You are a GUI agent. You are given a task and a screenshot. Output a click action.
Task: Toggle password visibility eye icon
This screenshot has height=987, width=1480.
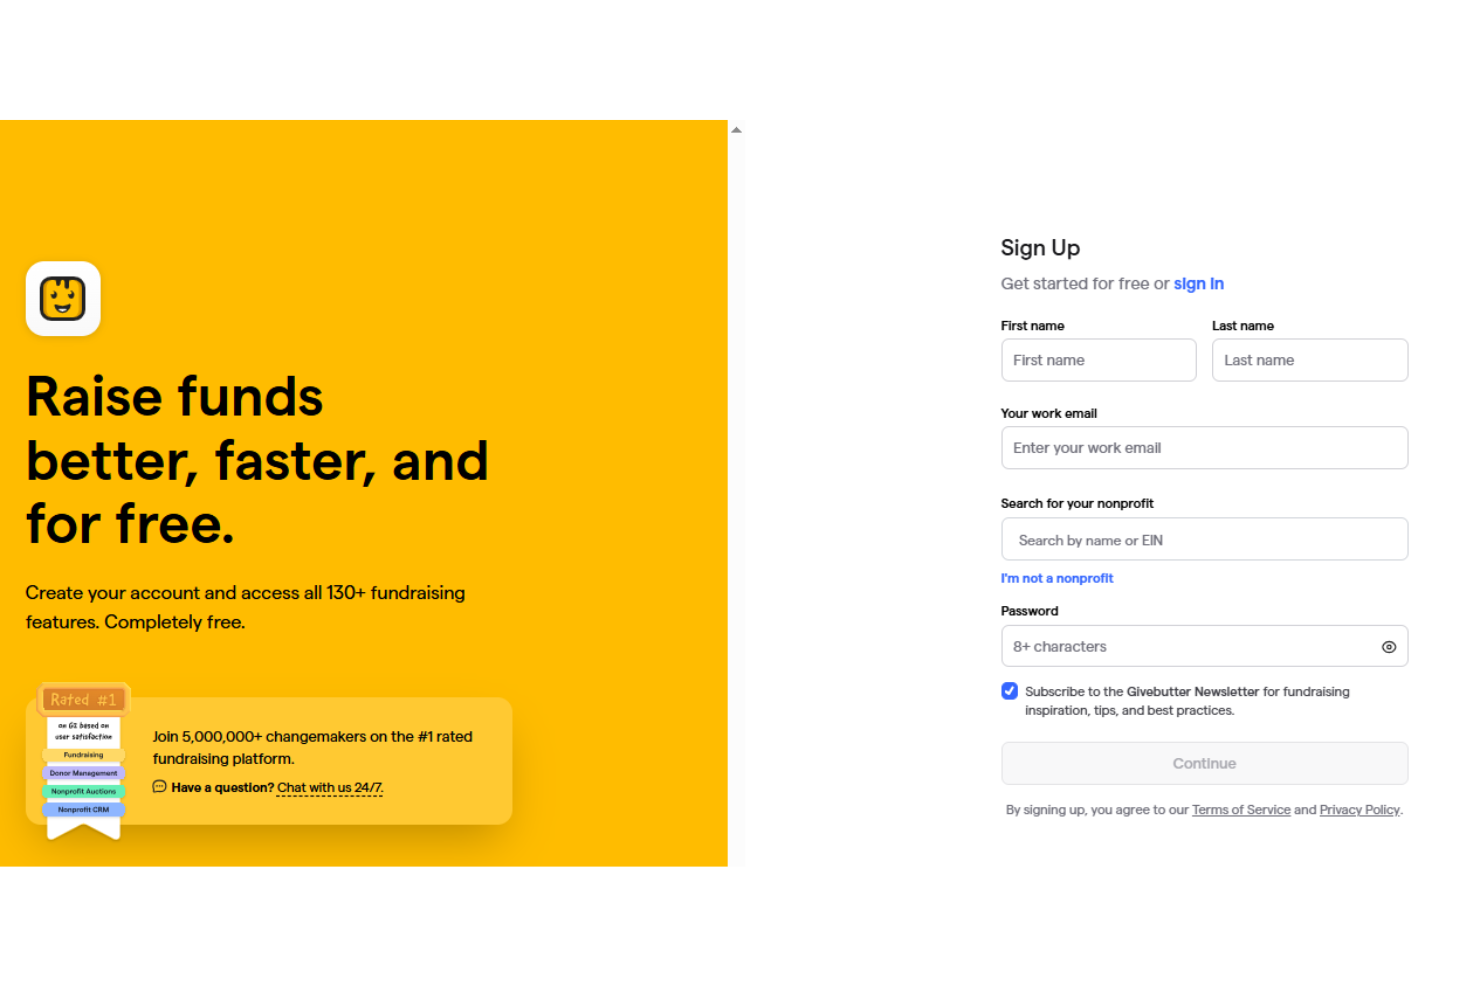click(x=1388, y=647)
